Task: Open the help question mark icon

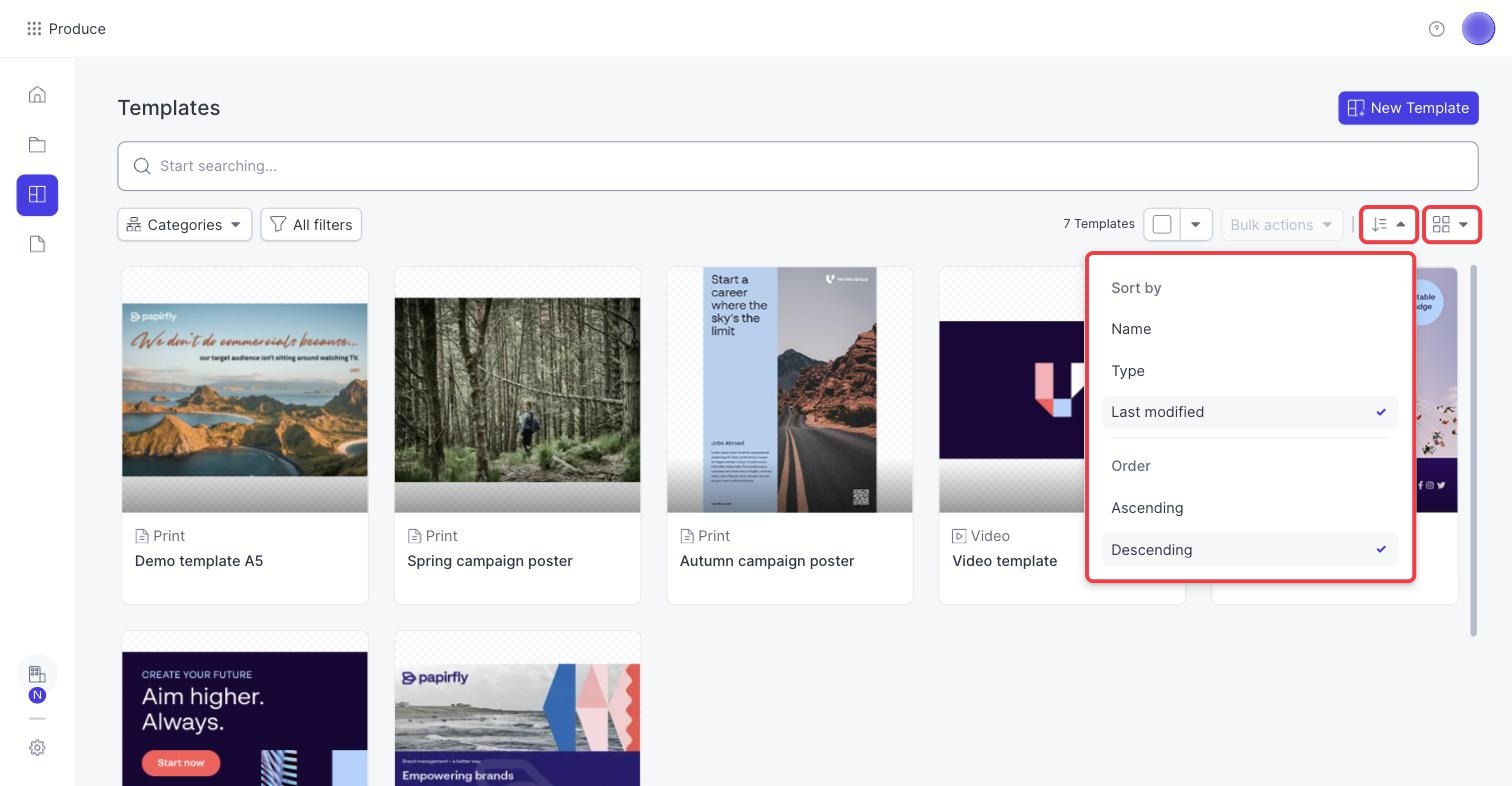Action: tap(1437, 29)
